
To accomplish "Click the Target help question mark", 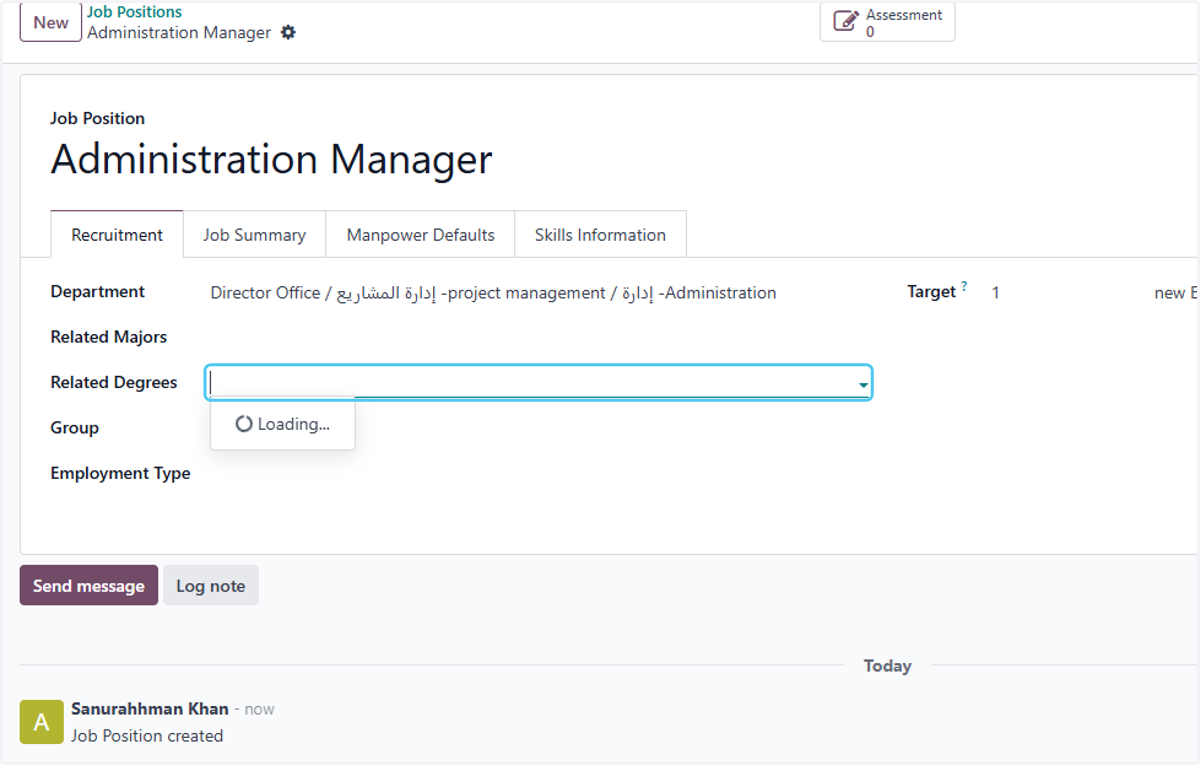I will click(x=964, y=287).
